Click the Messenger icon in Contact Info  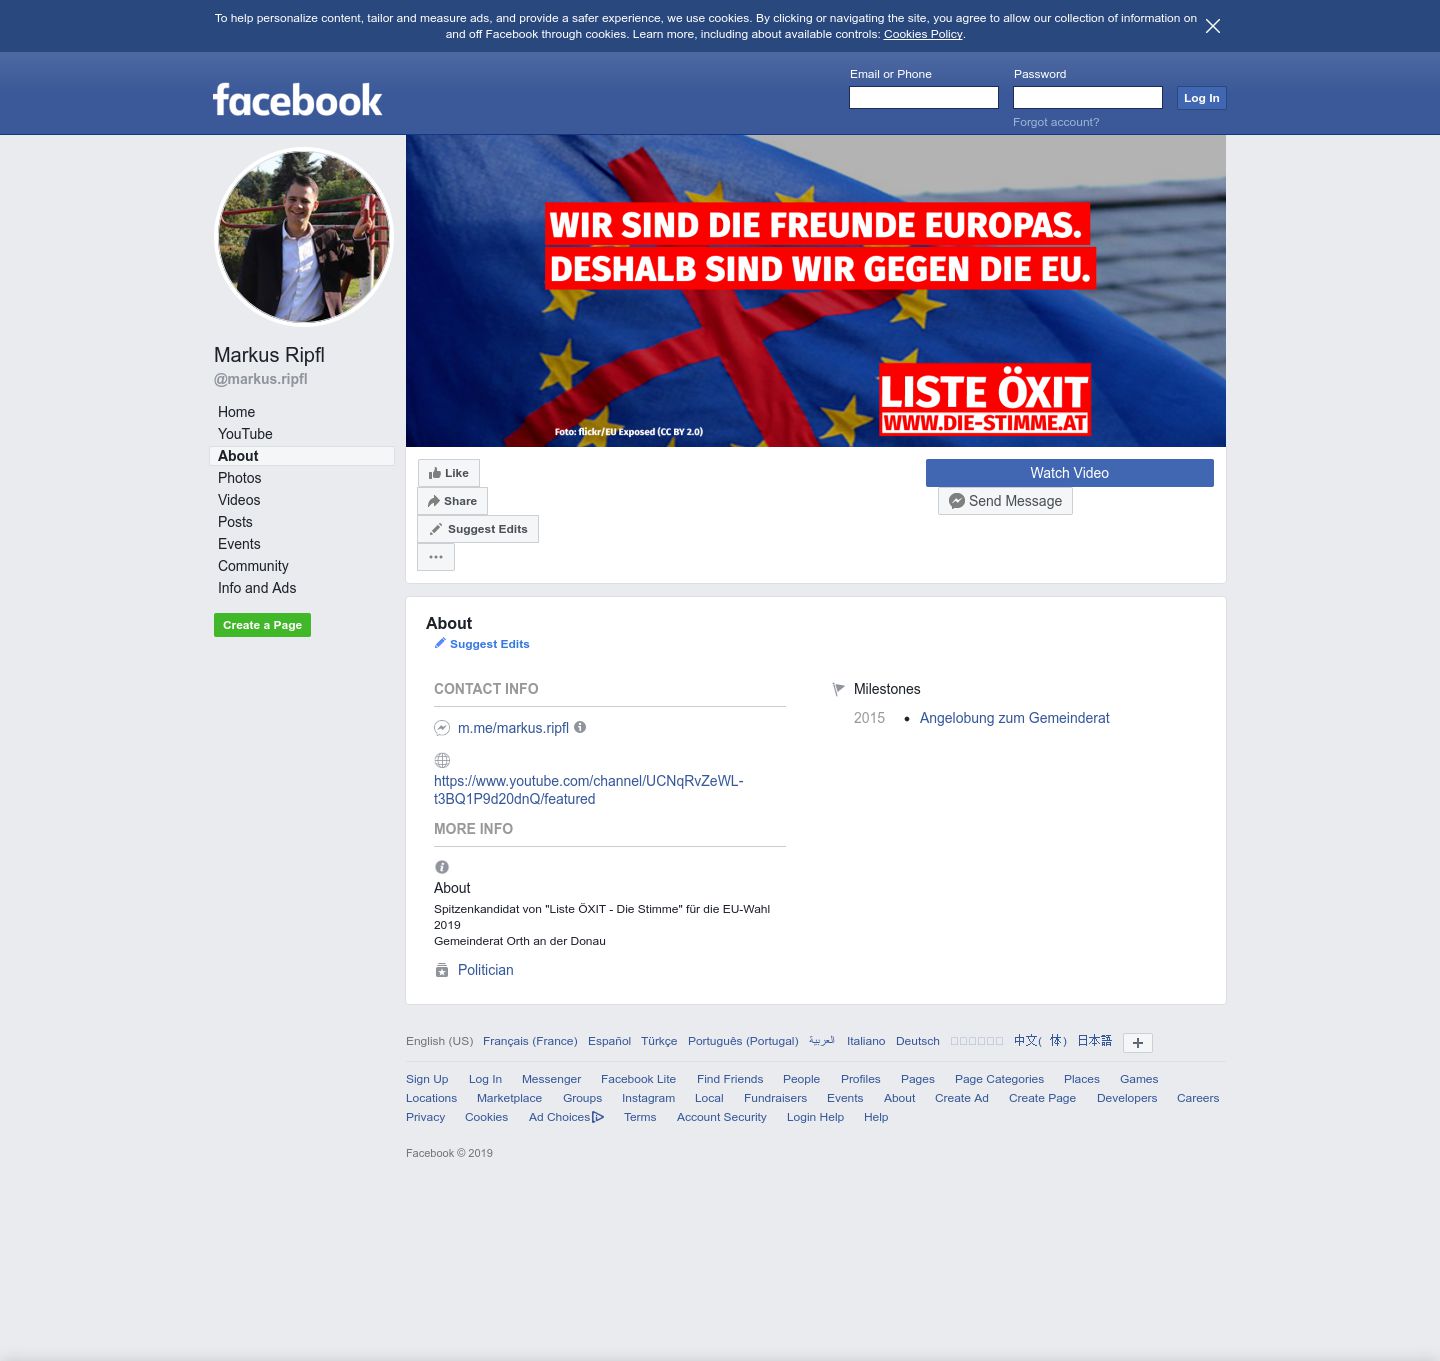[x=442, y=728]
